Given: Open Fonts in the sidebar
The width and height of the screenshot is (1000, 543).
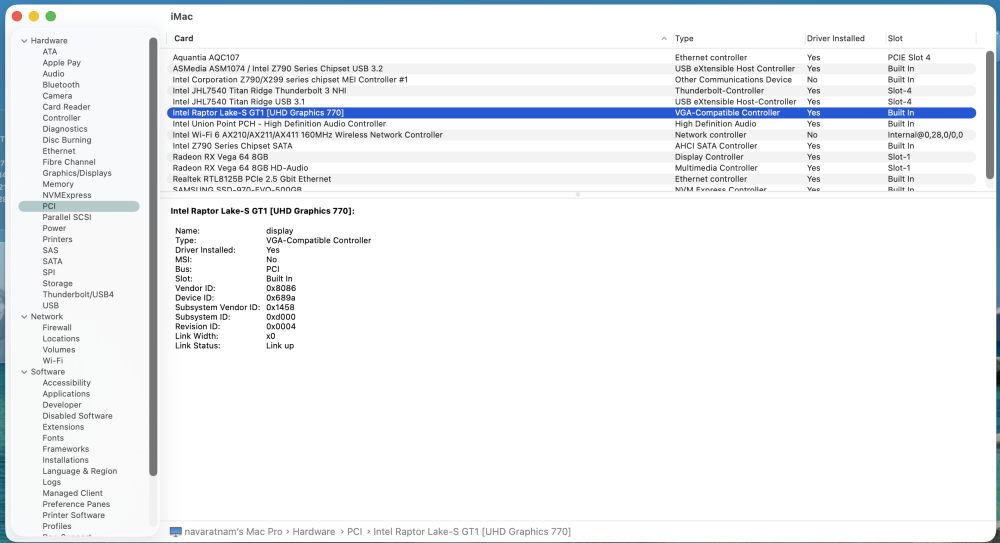Looking at the screenshot, I should pyautogui.click(x=53, y=438).
